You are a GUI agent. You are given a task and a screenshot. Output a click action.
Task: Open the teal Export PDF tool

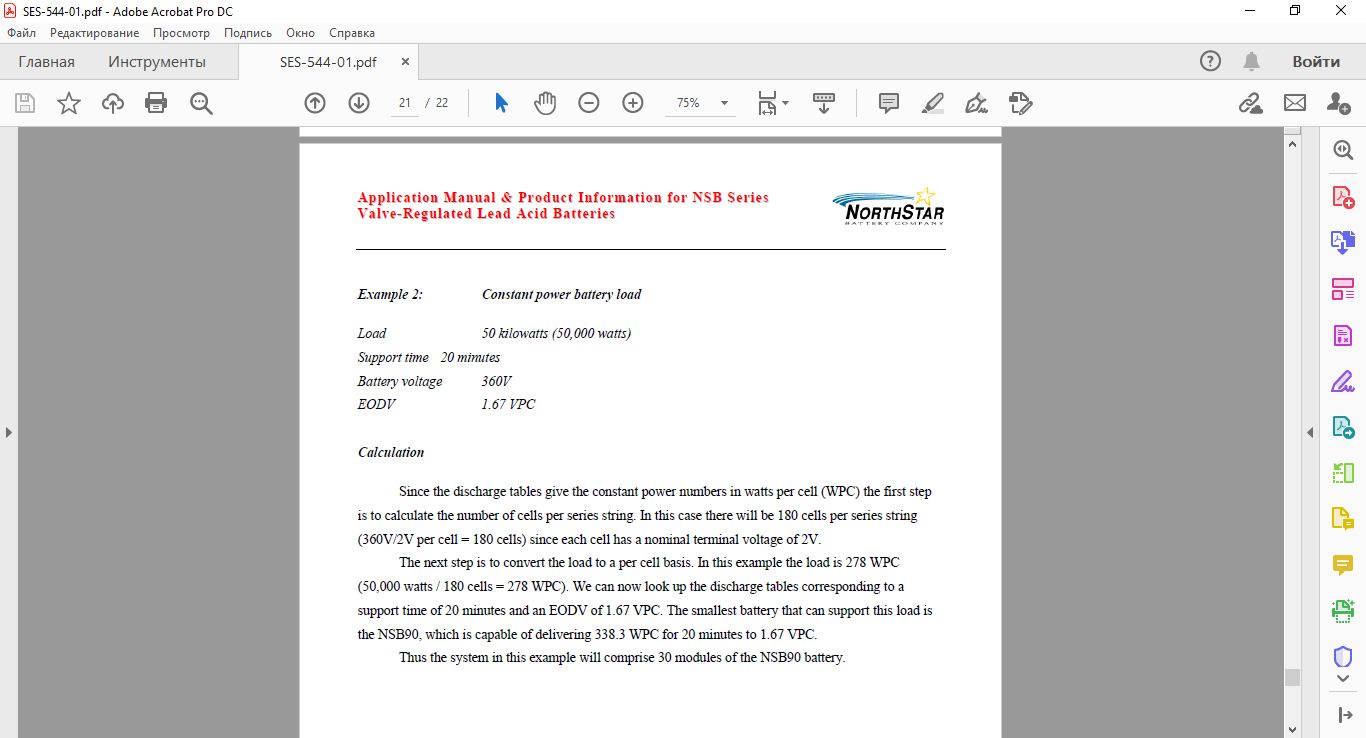tap(1343, 428)
